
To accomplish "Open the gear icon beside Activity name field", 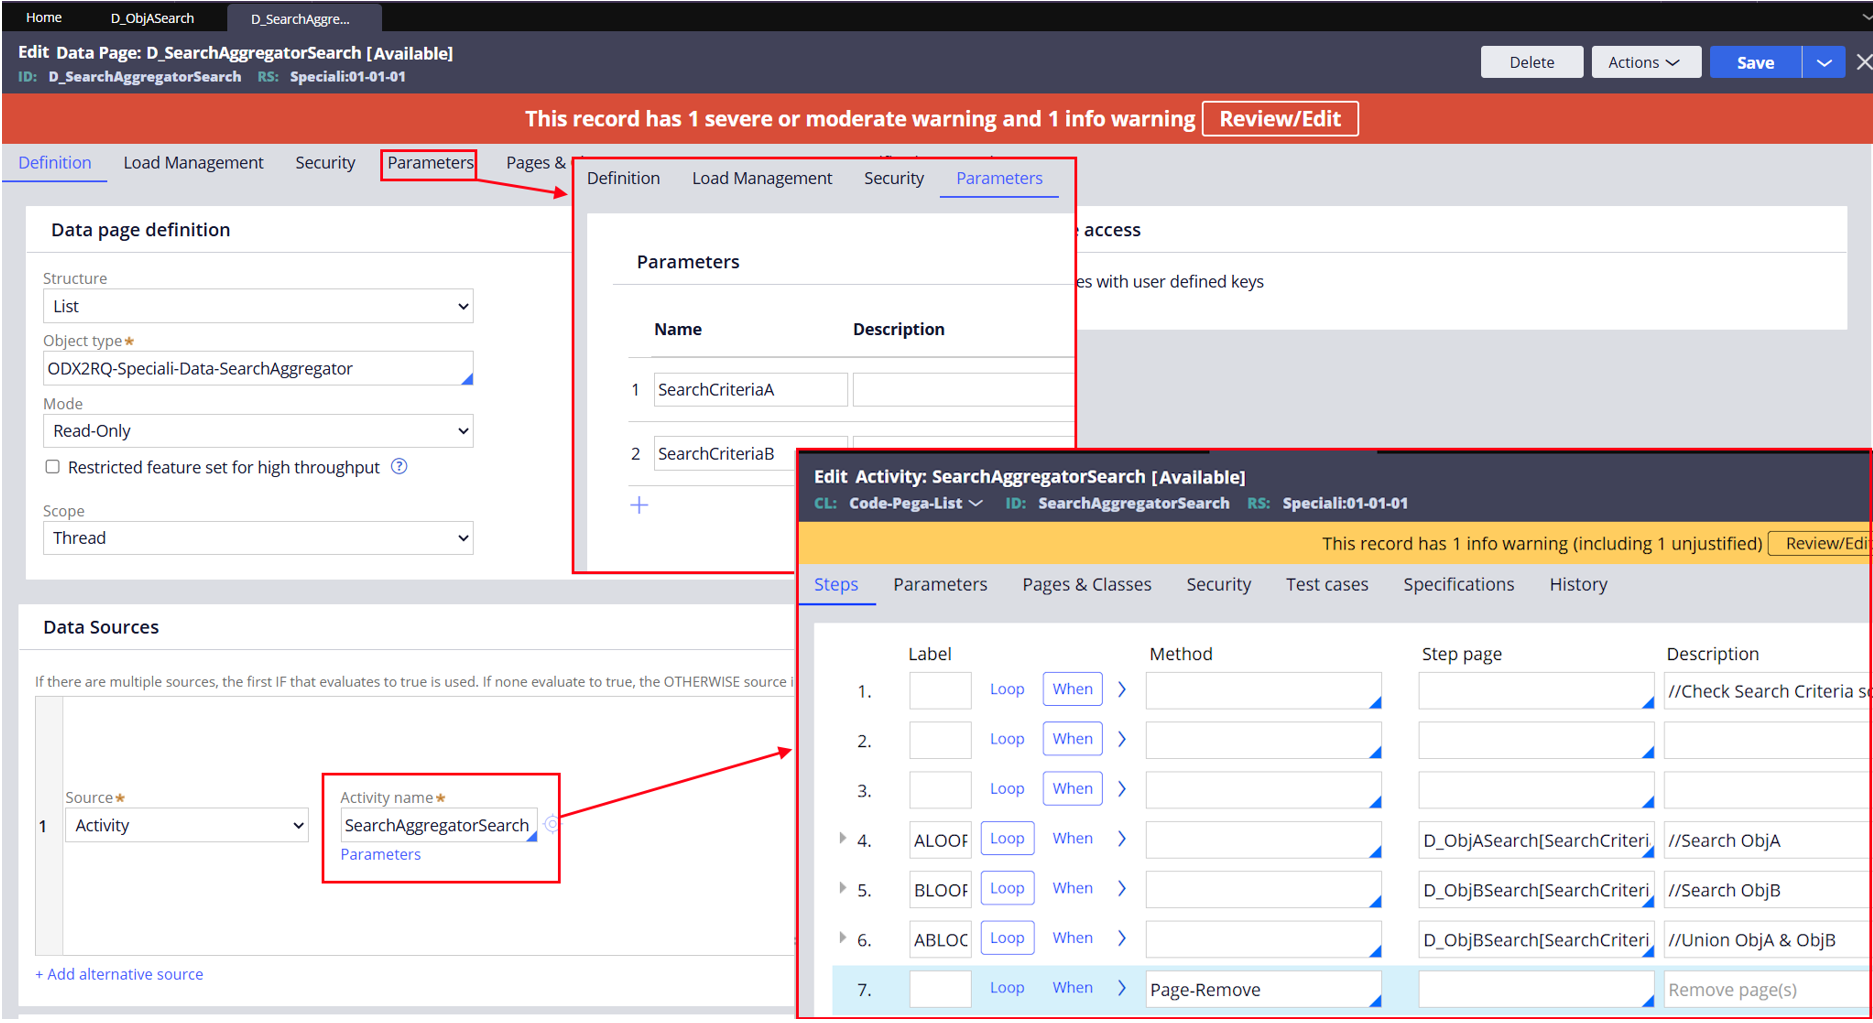I will (550, 825).
